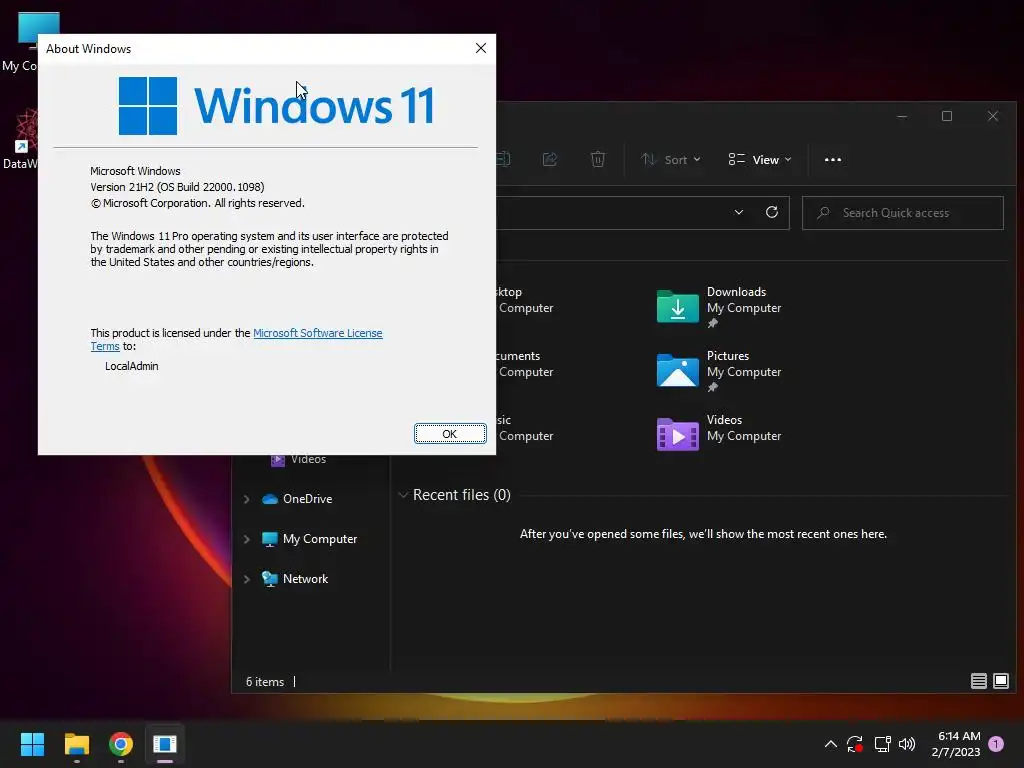Click the winver app taskbar icon

[165, 744]
